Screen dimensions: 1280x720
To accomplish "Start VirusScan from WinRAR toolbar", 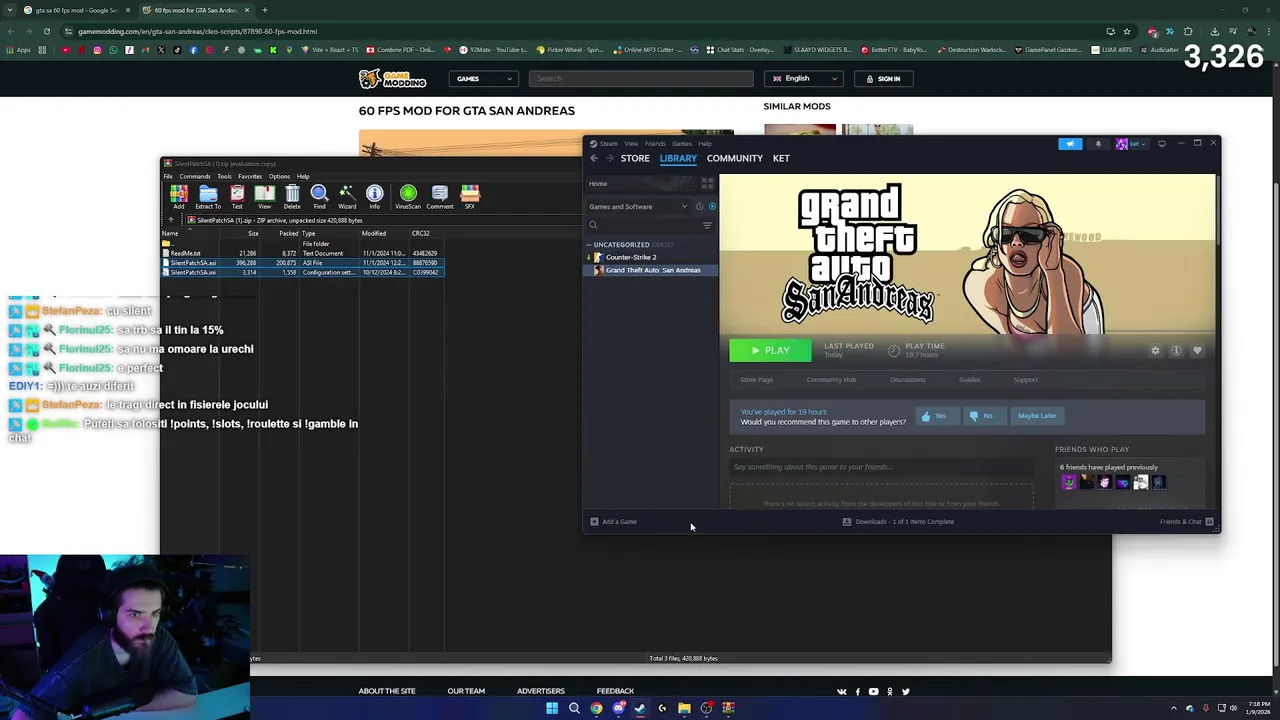I will (408, 196).
